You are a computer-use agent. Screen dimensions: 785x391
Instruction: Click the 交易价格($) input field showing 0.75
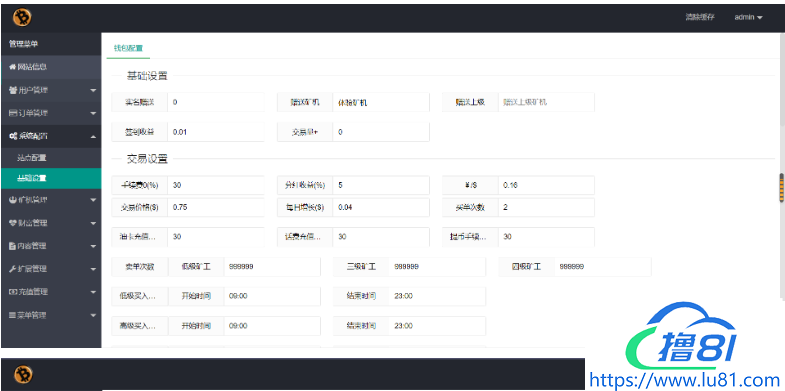[x=216, y=207]
